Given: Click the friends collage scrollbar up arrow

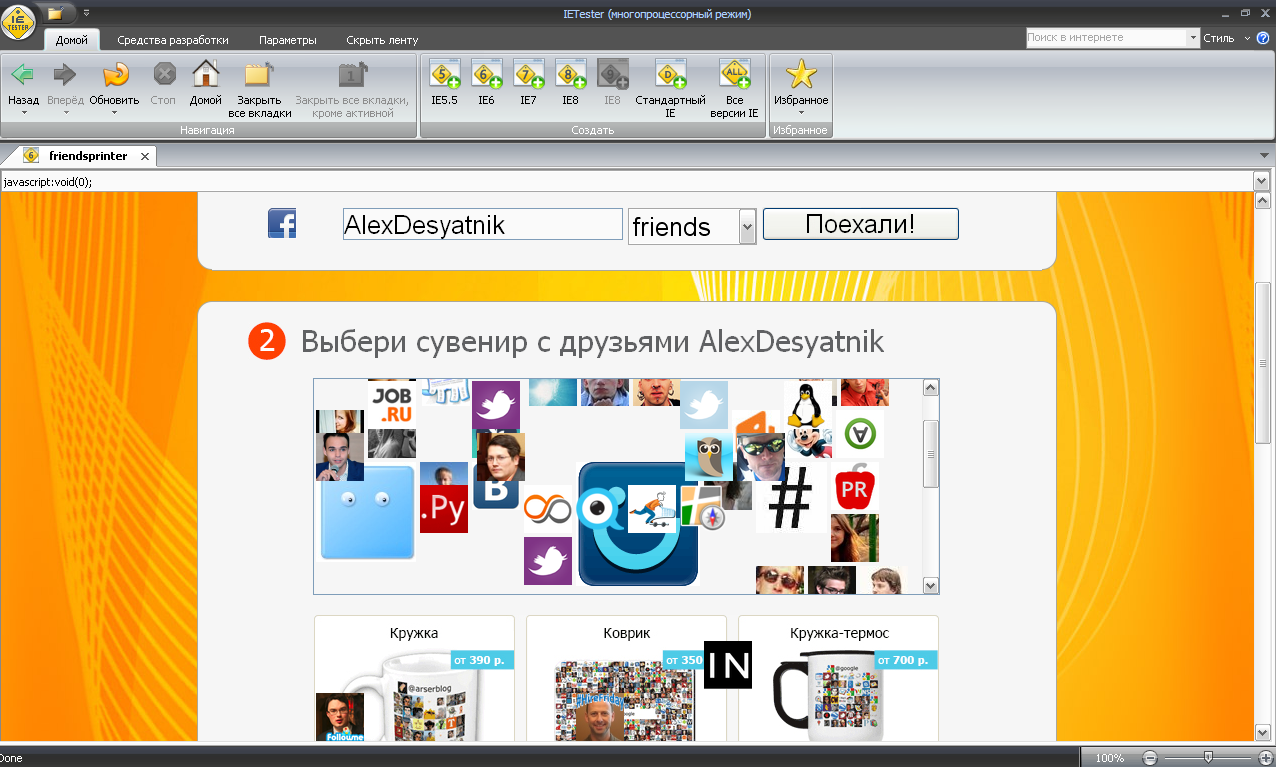Looking at the screenshot, I should click(x=931, y=387).
